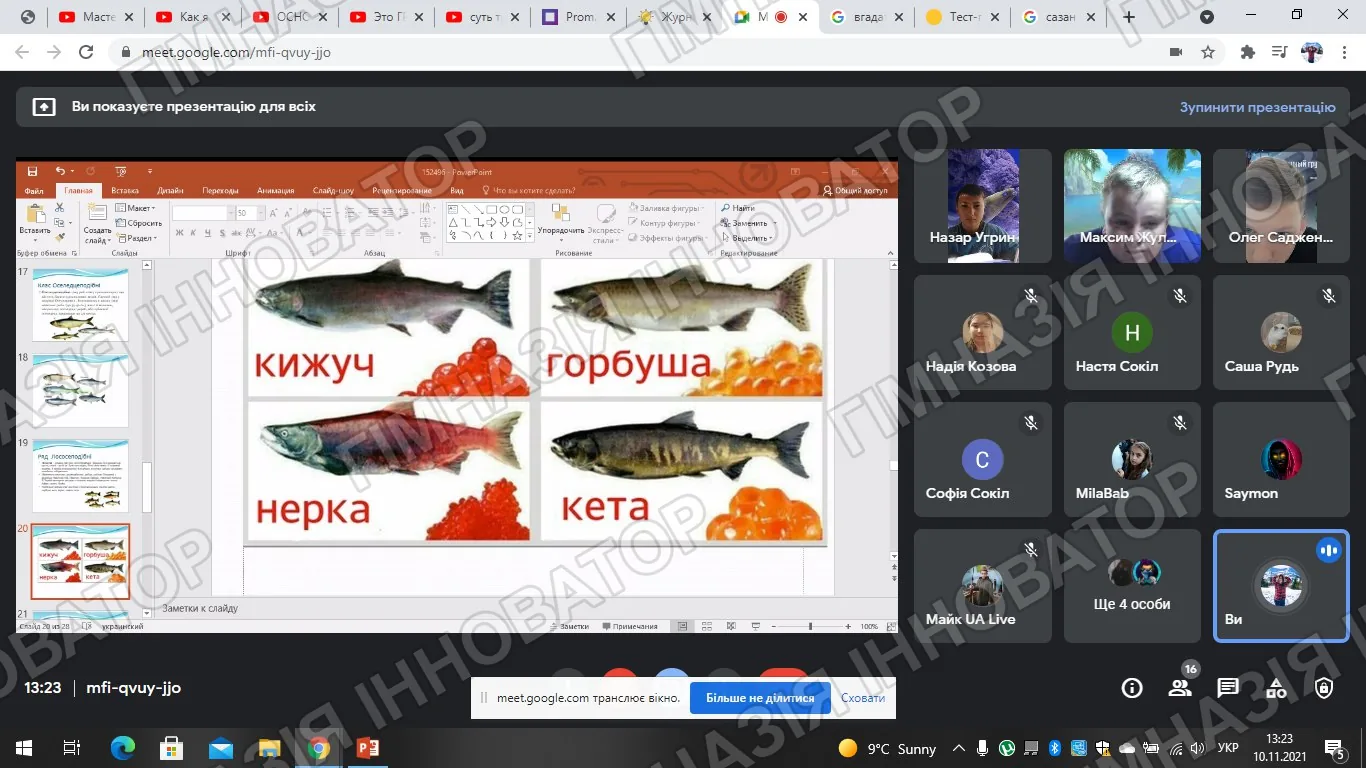Open Meet Activities shapes icon

[x=1276, y=688]
